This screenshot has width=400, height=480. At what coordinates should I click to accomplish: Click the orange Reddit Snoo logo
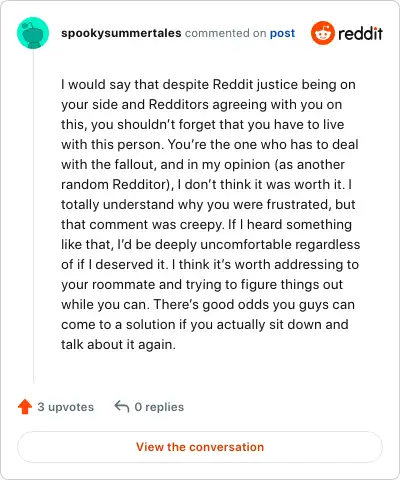pos(323,33)
